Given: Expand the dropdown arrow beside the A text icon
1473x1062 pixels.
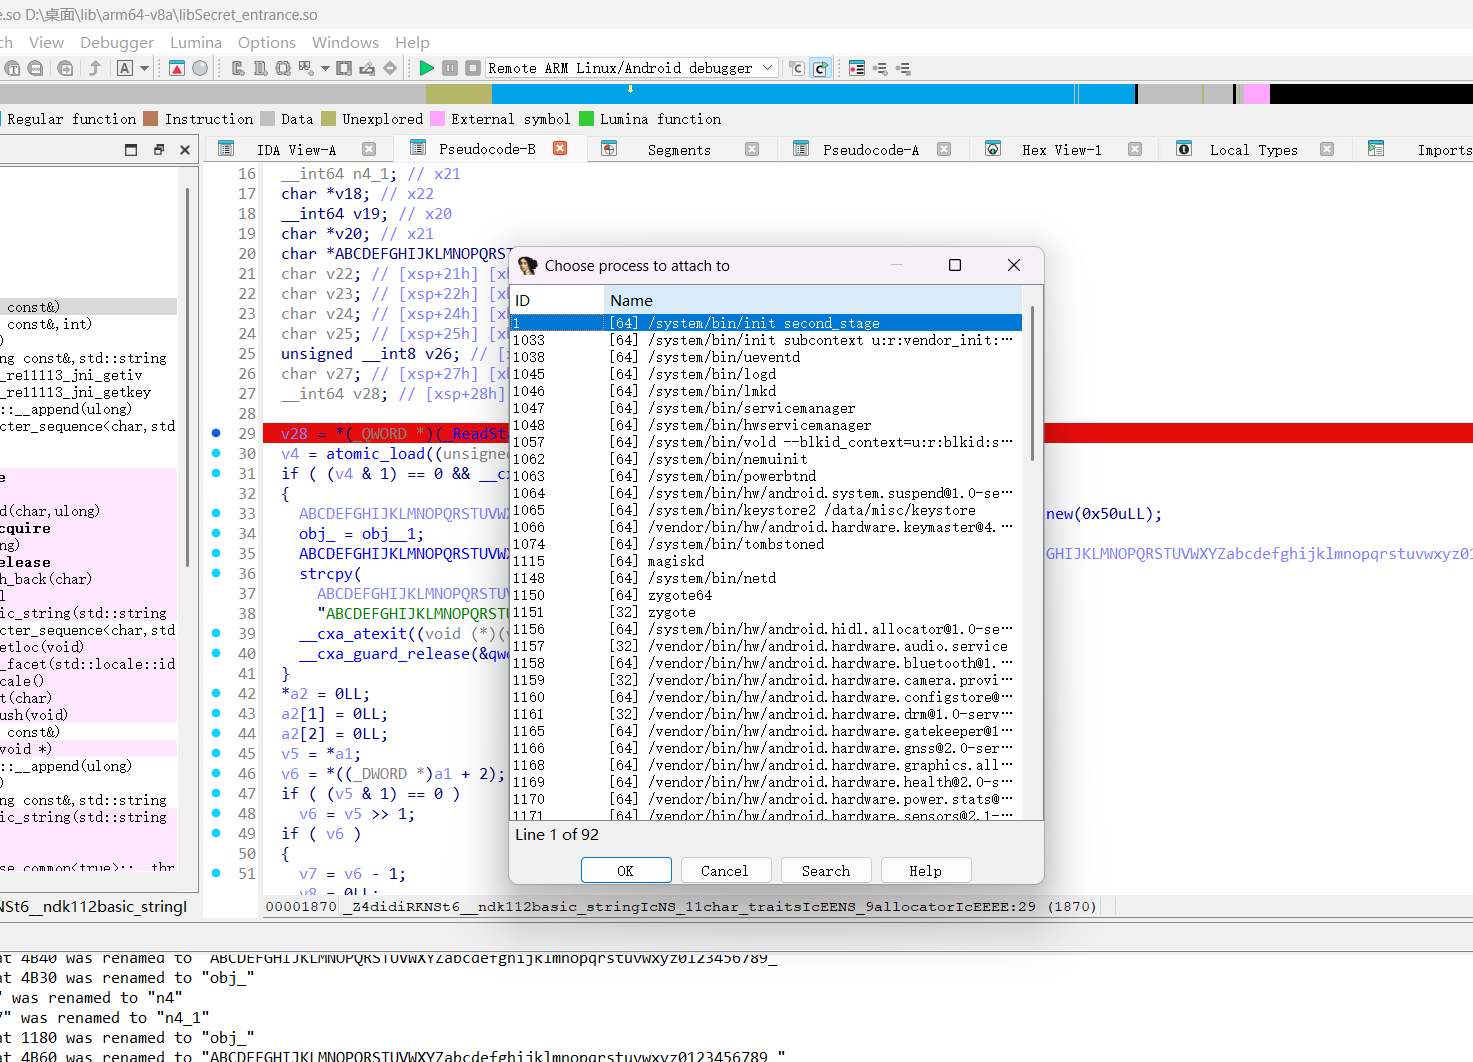Looking at the screenshot, I should click(145, 68).
